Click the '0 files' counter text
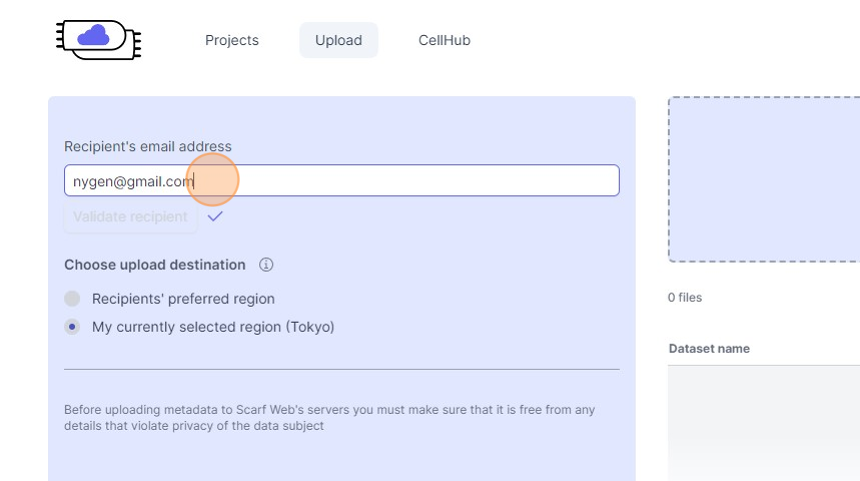The width and height of the screenshot is (860, 481). [685, 298]
